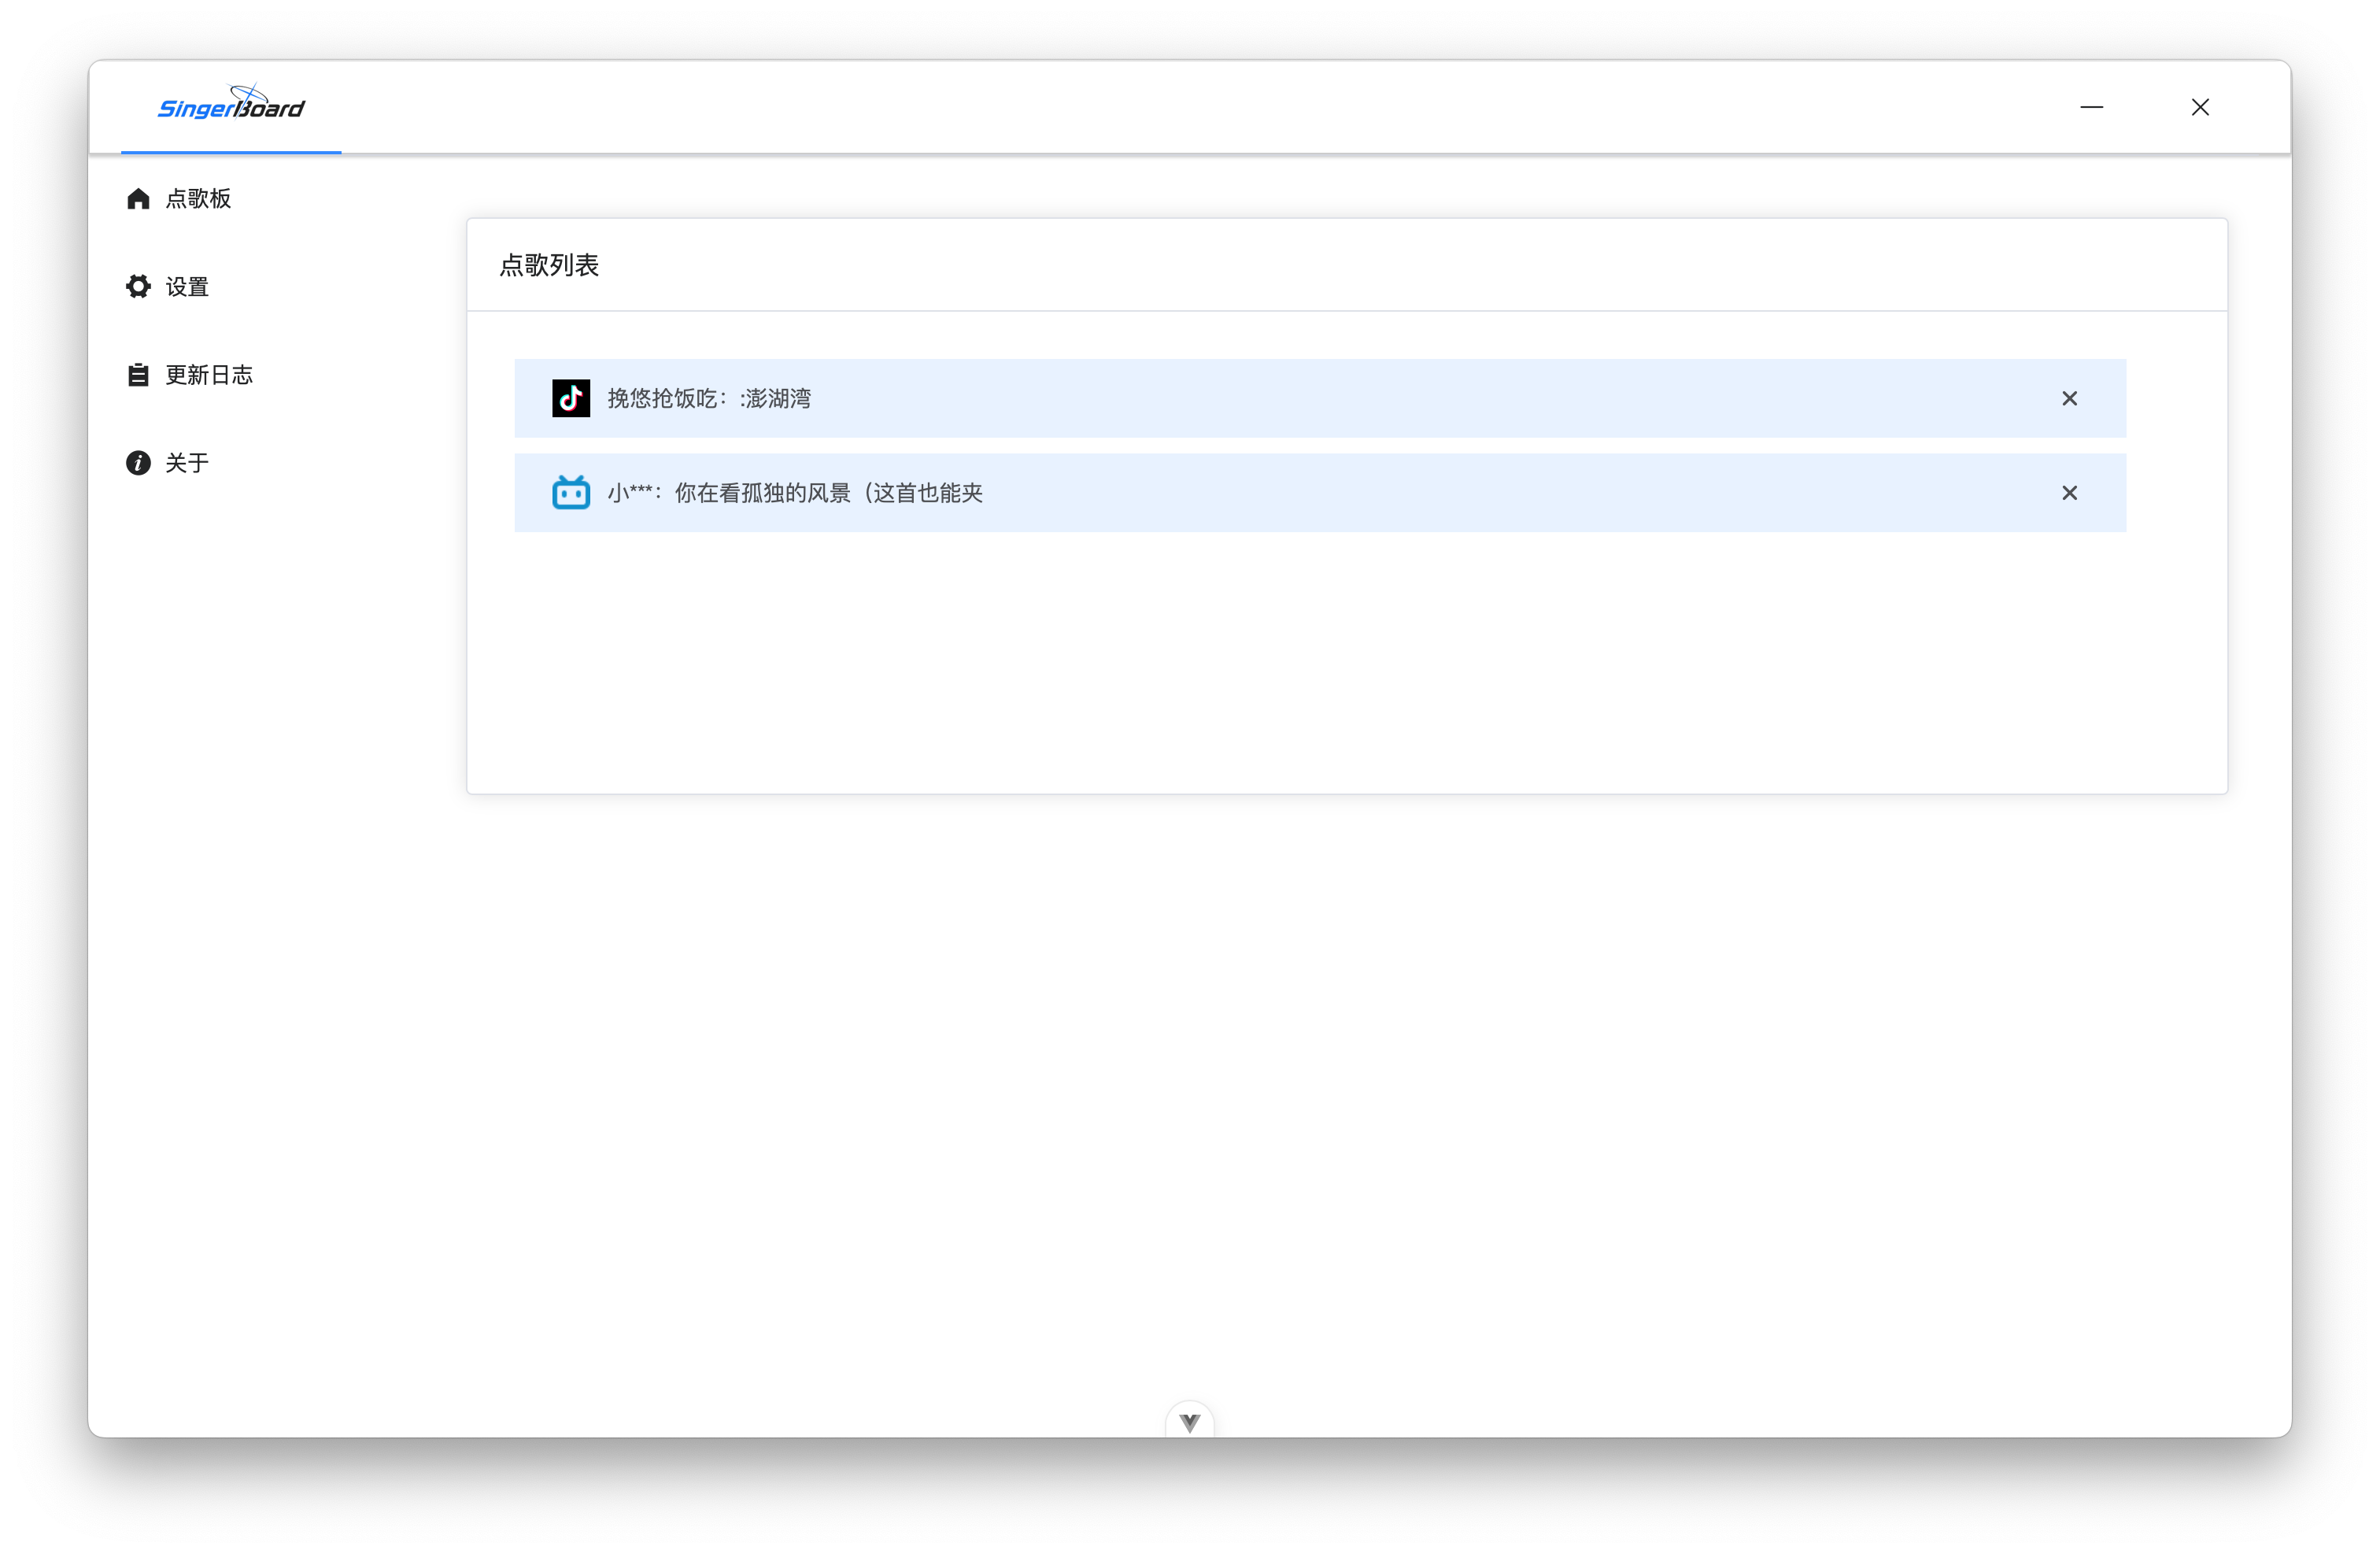Select the 挽悠抢饭吃：澎湖湾 list entry

pos(1320,398)
